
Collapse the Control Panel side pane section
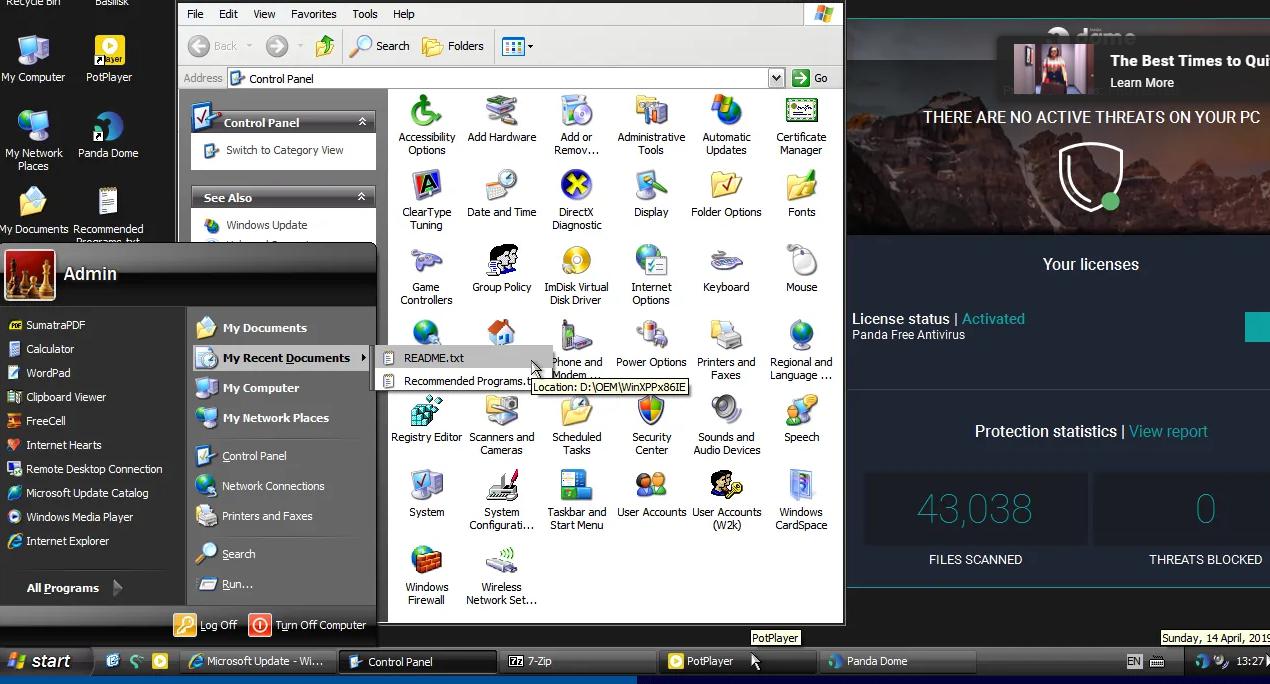click(362, 122)
